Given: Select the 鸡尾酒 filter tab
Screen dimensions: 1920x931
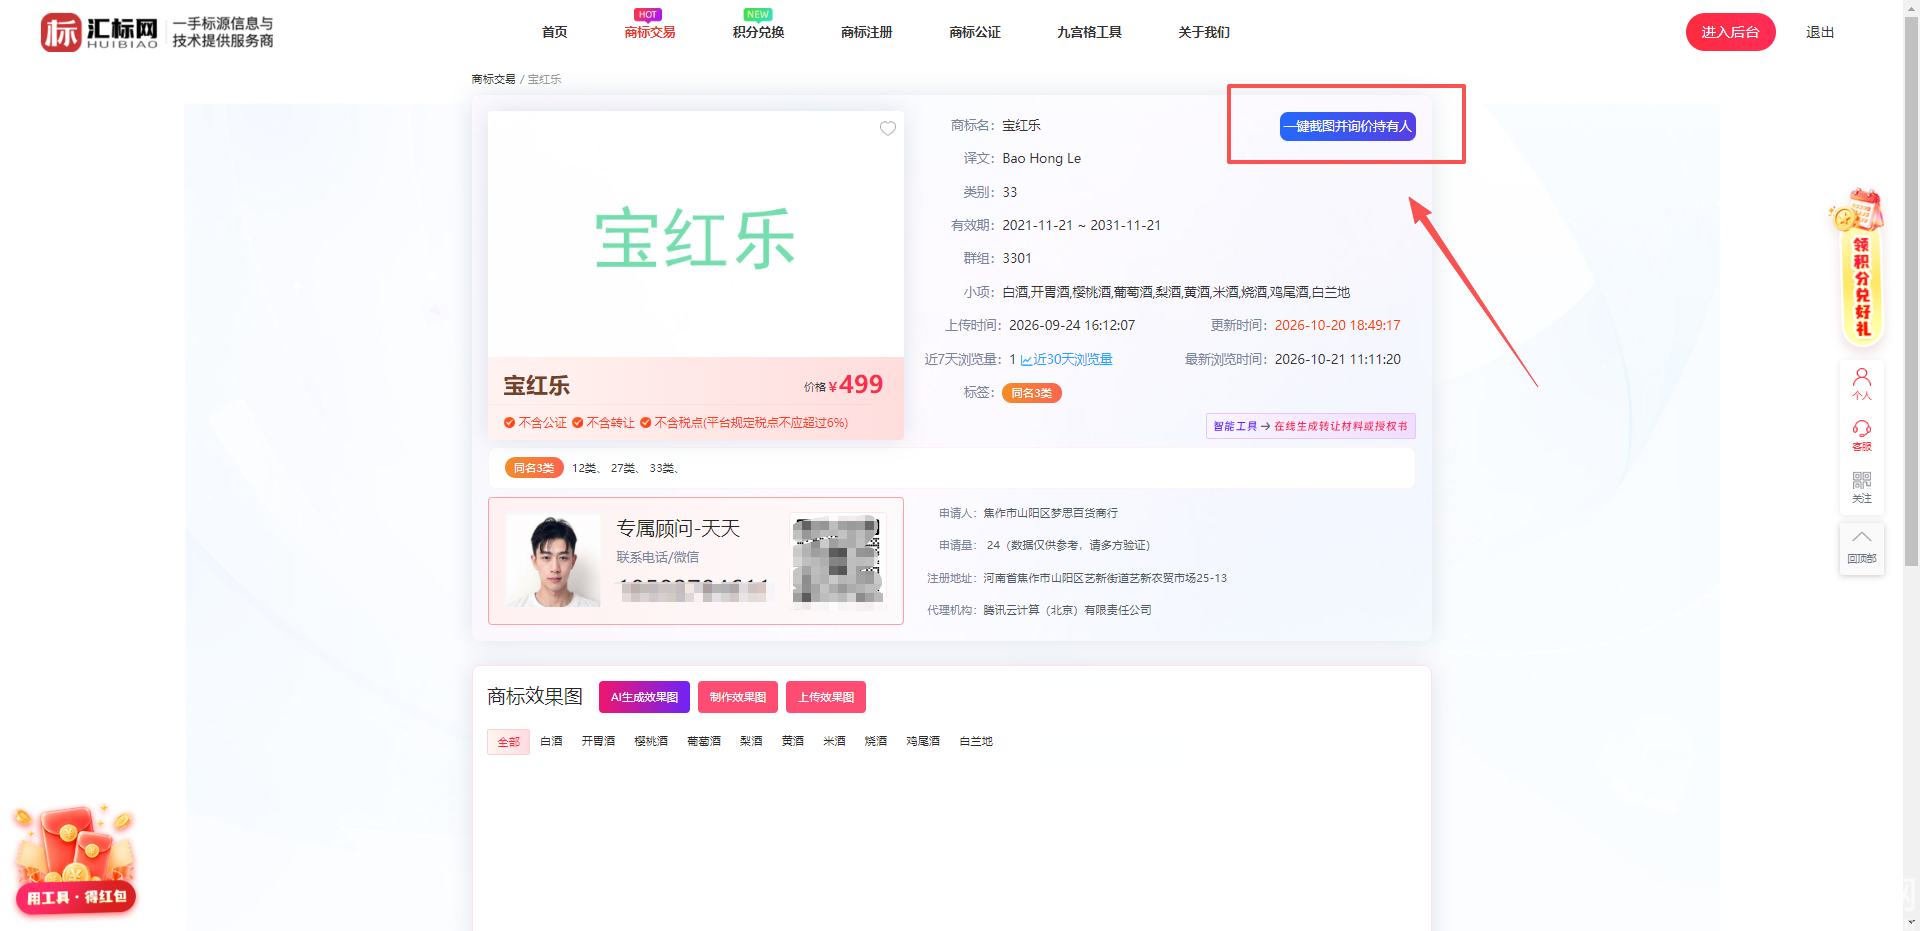Looking at the screenshot, I should point(923,741).
